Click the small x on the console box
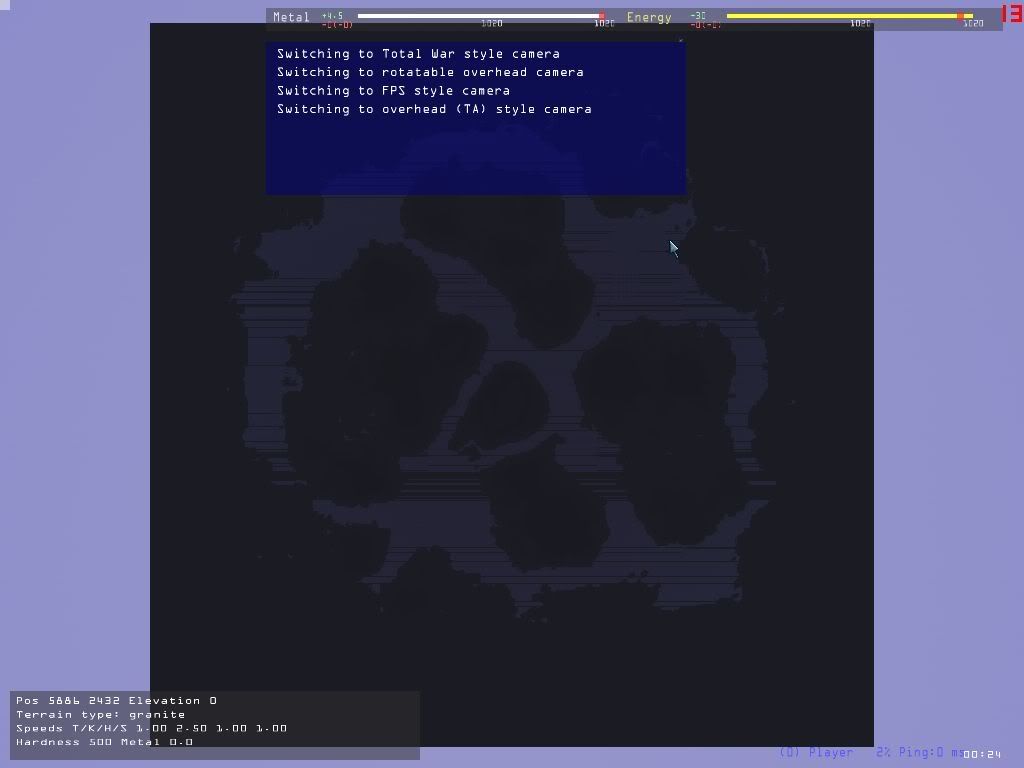Viewport: 1024px width, 768px height. (x=681, y=41)
